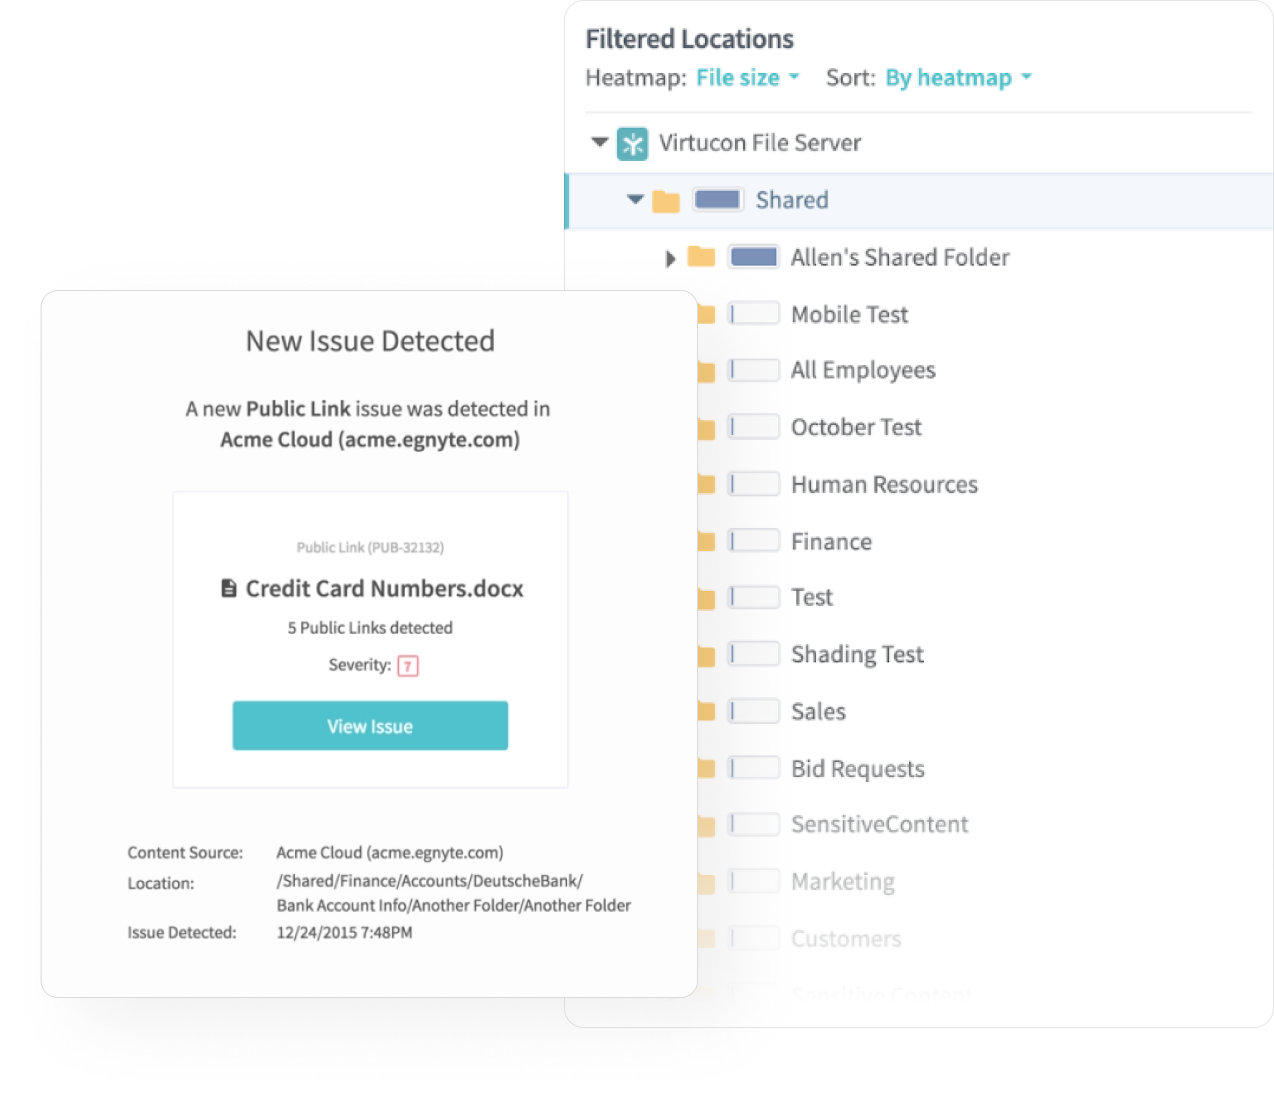Open the Heatmap File size dropdown
1274x1101 pixels.
click(x=748, y=78)
